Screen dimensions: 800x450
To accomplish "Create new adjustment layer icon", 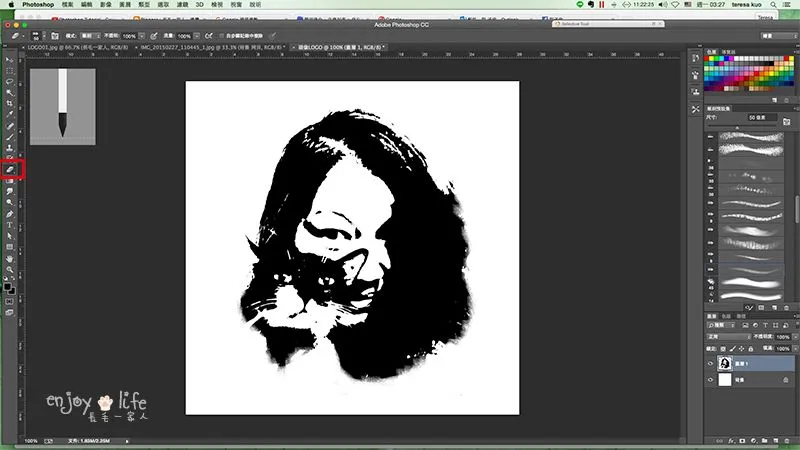I will pyautogui.click(x=753, y=440).
